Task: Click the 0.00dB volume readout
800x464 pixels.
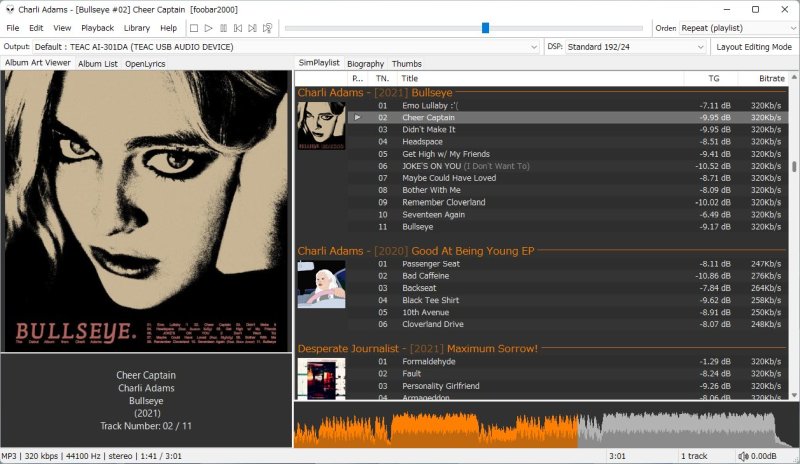Action: pyautogui.click(x=763, y=456)
